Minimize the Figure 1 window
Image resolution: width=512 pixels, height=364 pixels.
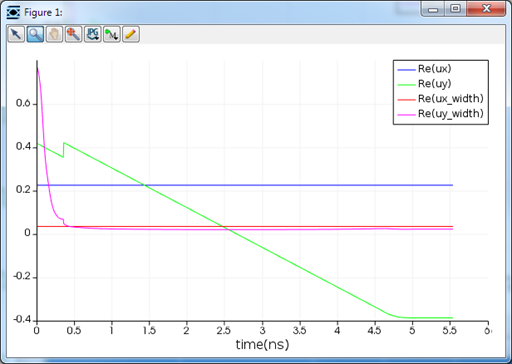coord(433,9)
